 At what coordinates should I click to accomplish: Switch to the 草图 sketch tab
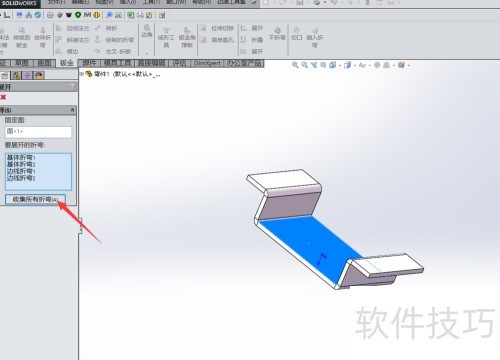click(x=22, y=63)
